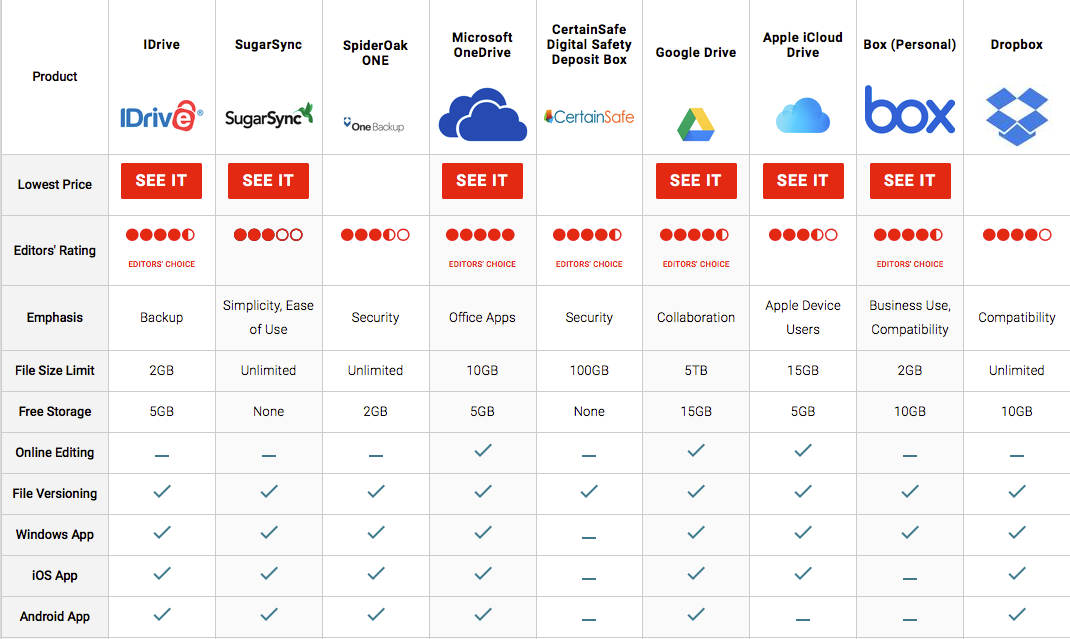Viewport: 1070px width, 639px height.
Task: Click the SpiderOak One Backup logo
Action: (x=374, y=125)
